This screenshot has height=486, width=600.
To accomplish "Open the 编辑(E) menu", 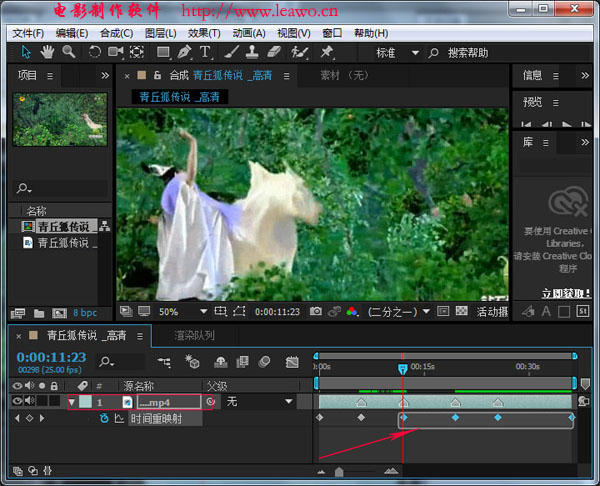I will click(72, 33).
